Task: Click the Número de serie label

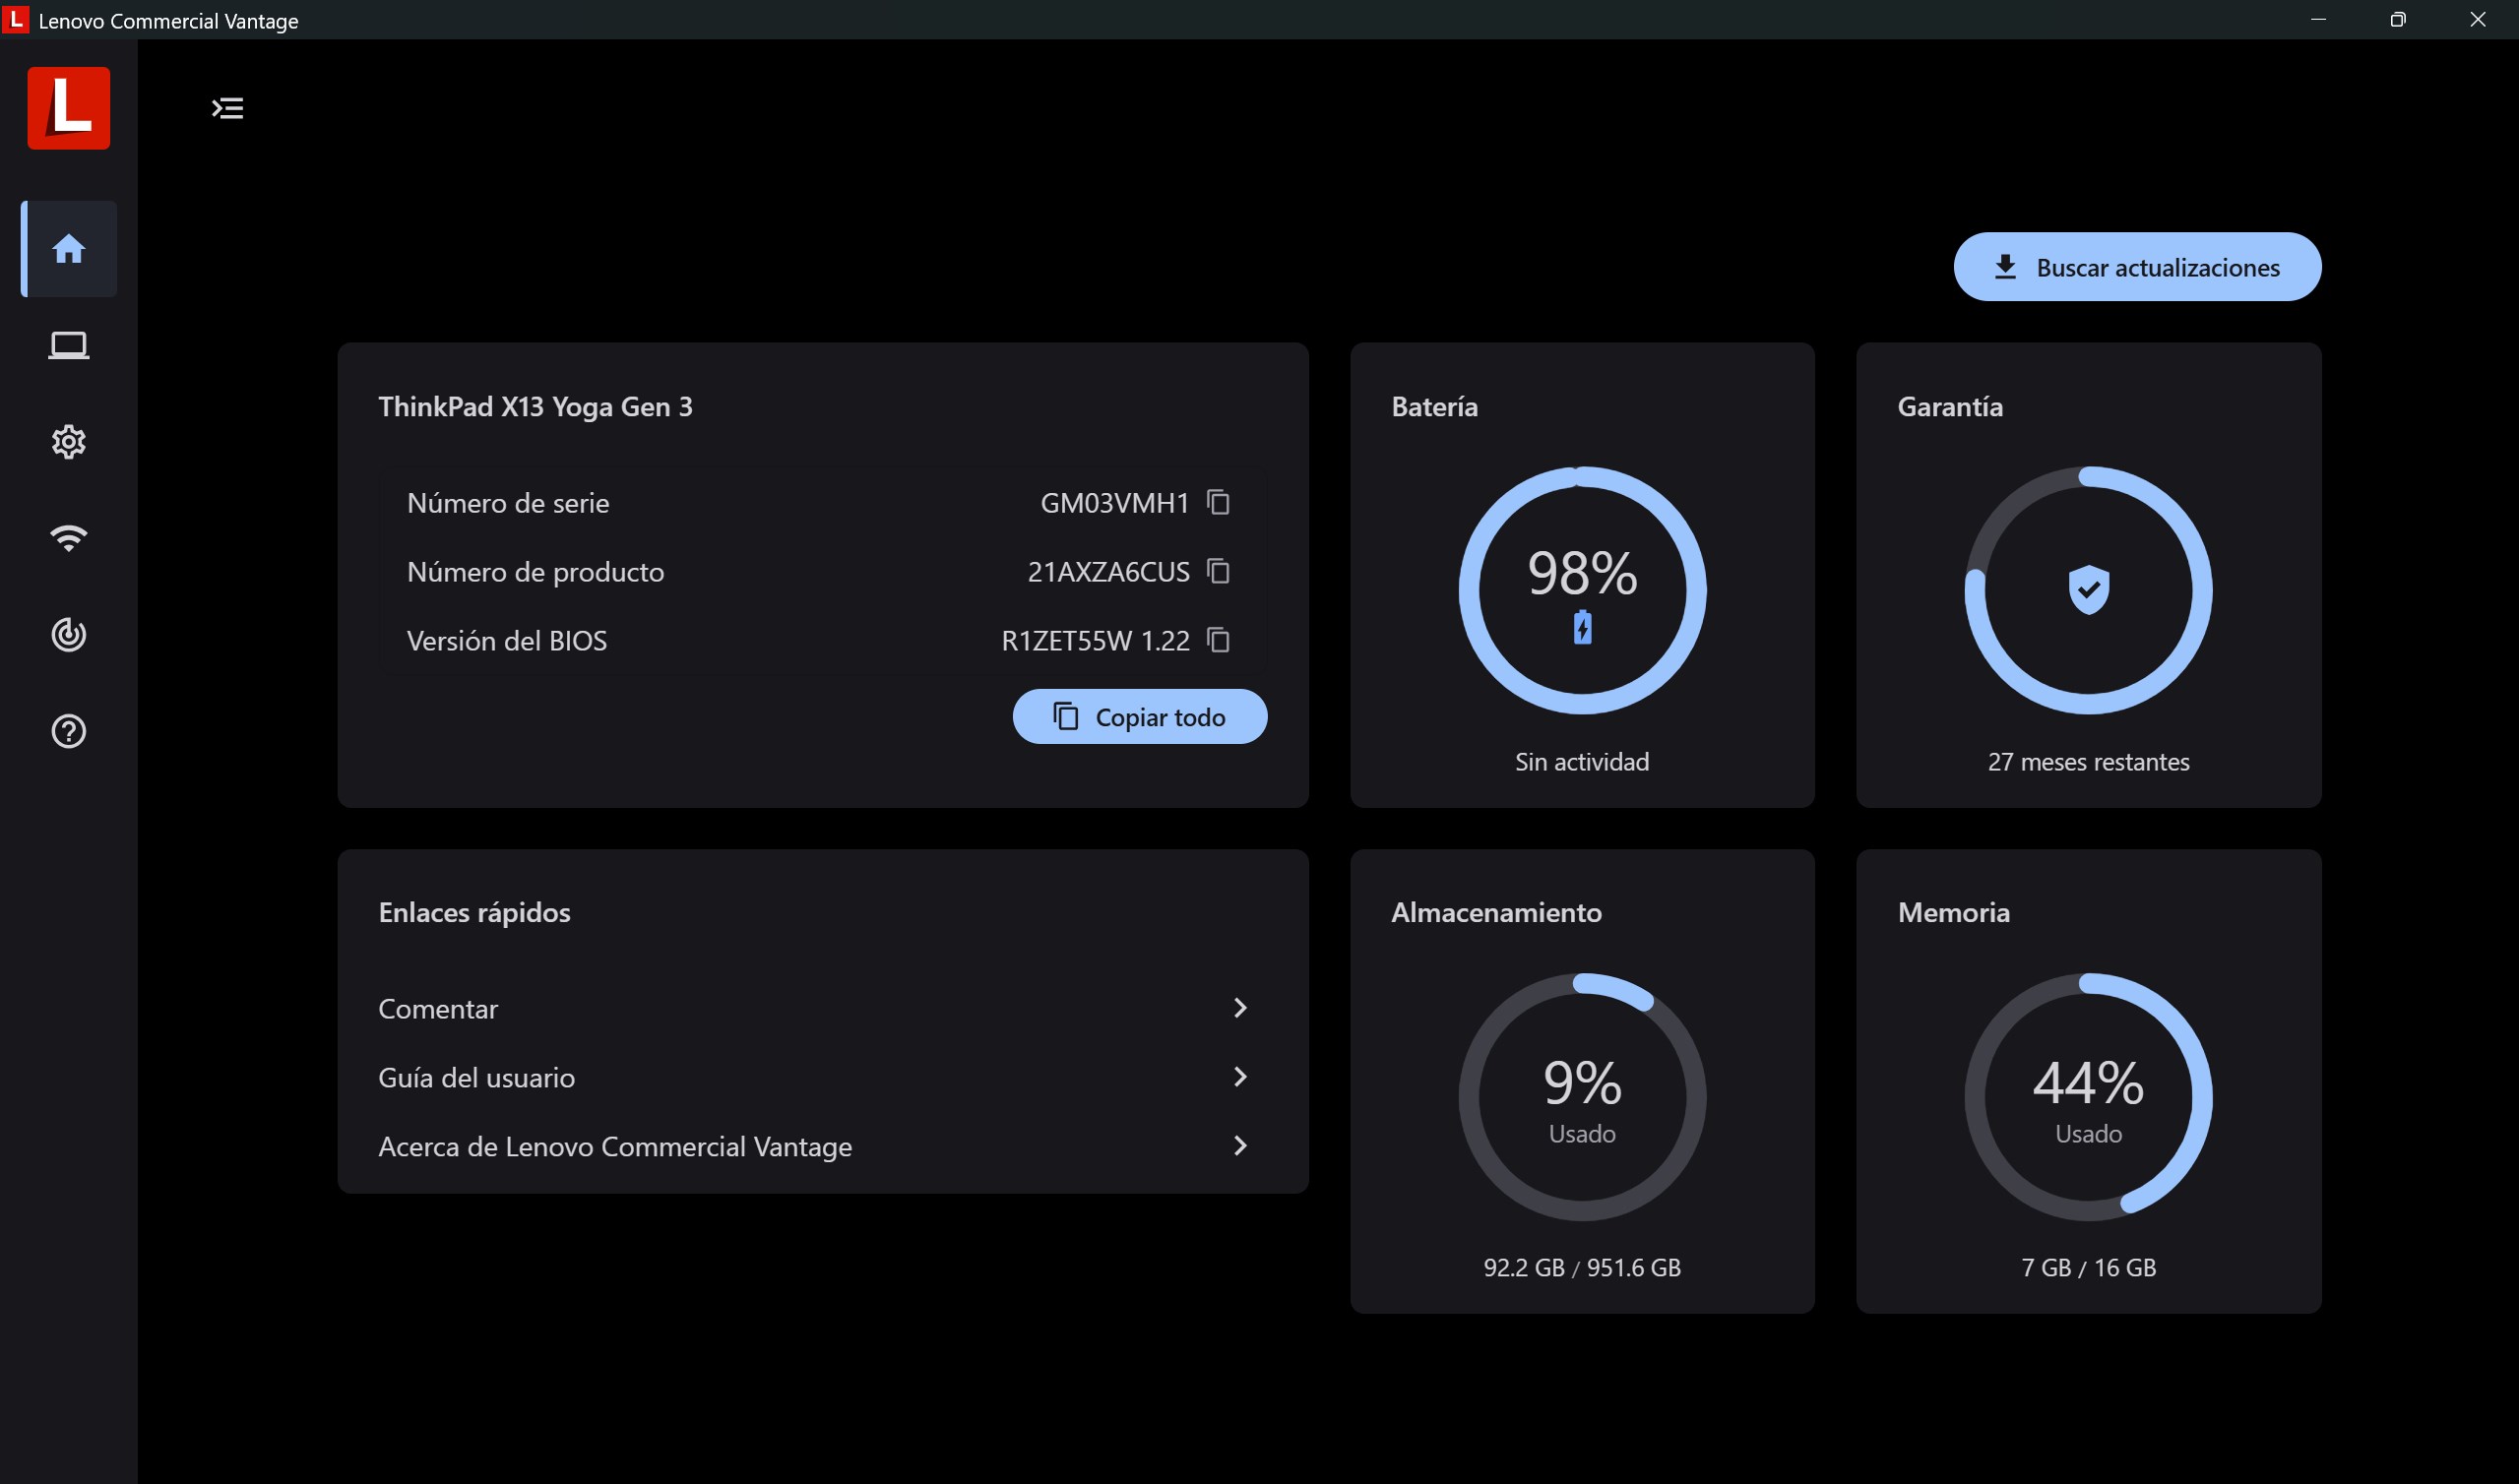Action: (x=508, y=503)
